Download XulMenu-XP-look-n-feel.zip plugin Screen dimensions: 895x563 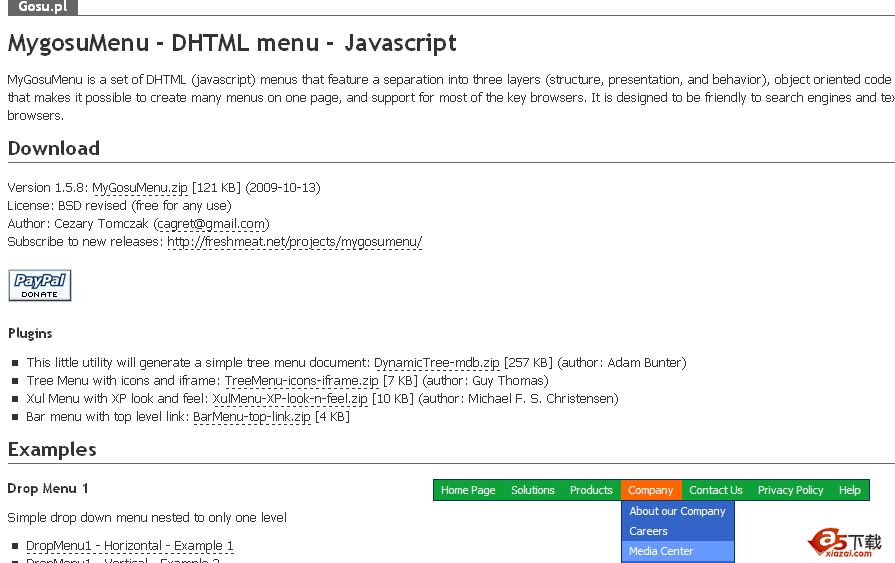point(290,399)
